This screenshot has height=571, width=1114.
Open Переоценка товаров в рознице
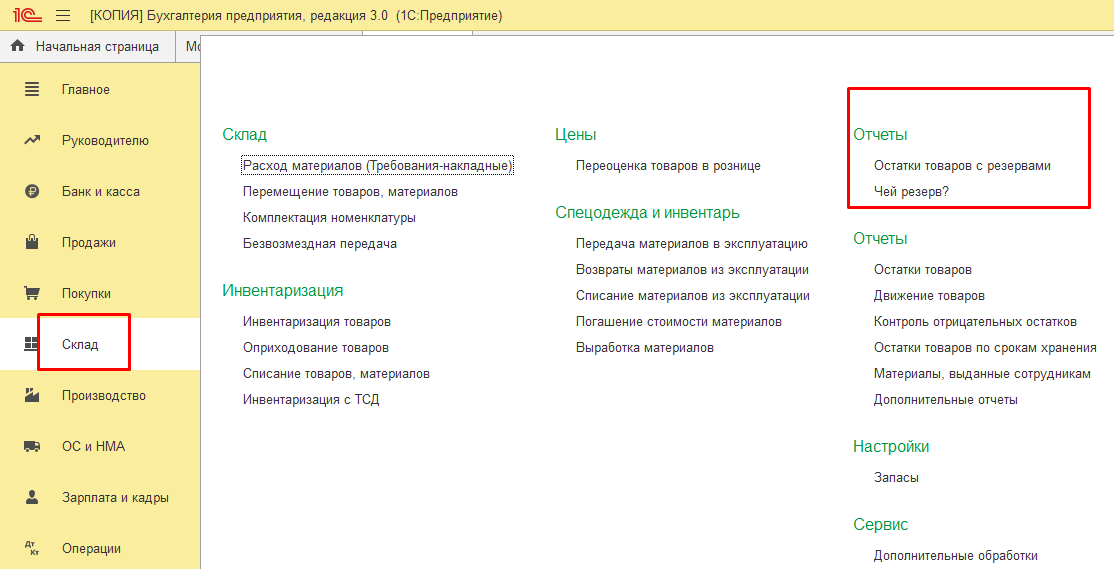[669, 165]
